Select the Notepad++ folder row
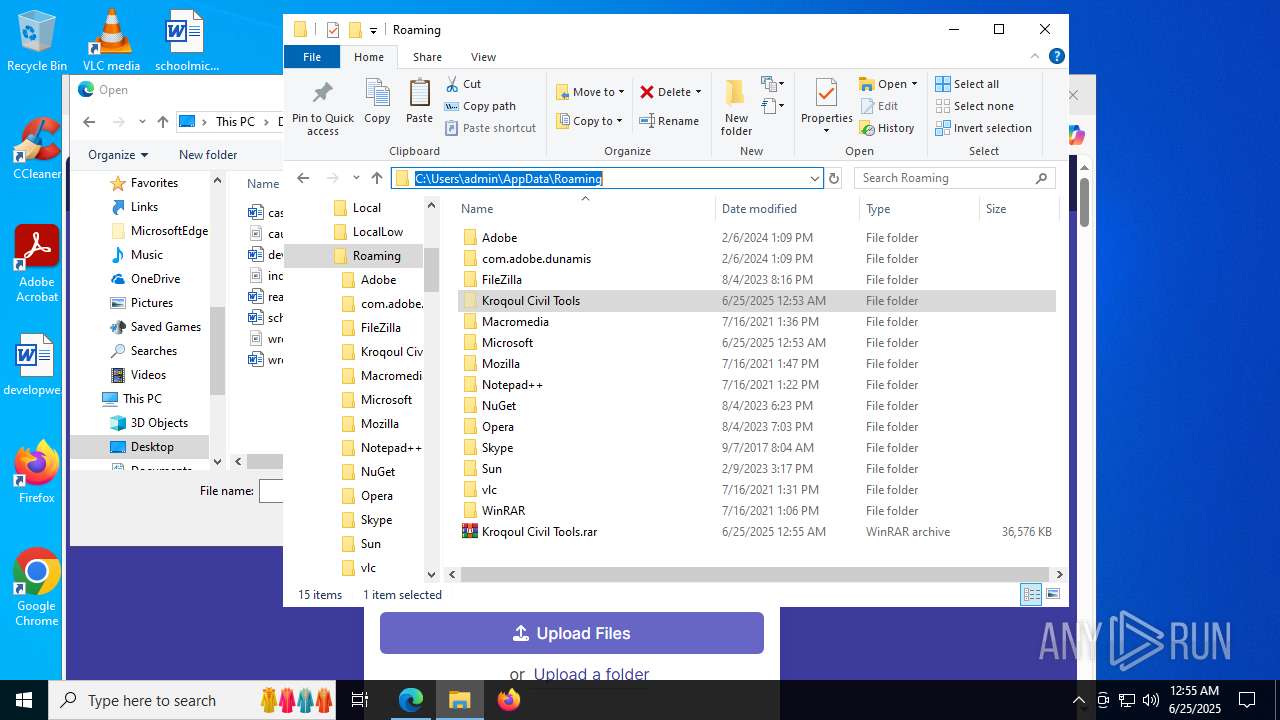The image size is (1280, 720). coord(757,385)
